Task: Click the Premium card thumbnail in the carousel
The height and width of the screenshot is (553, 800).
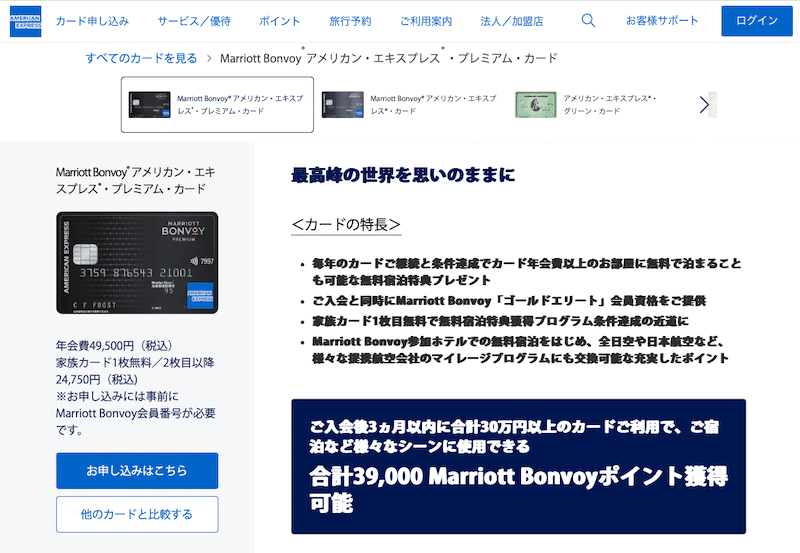Action: pos(149,105)
